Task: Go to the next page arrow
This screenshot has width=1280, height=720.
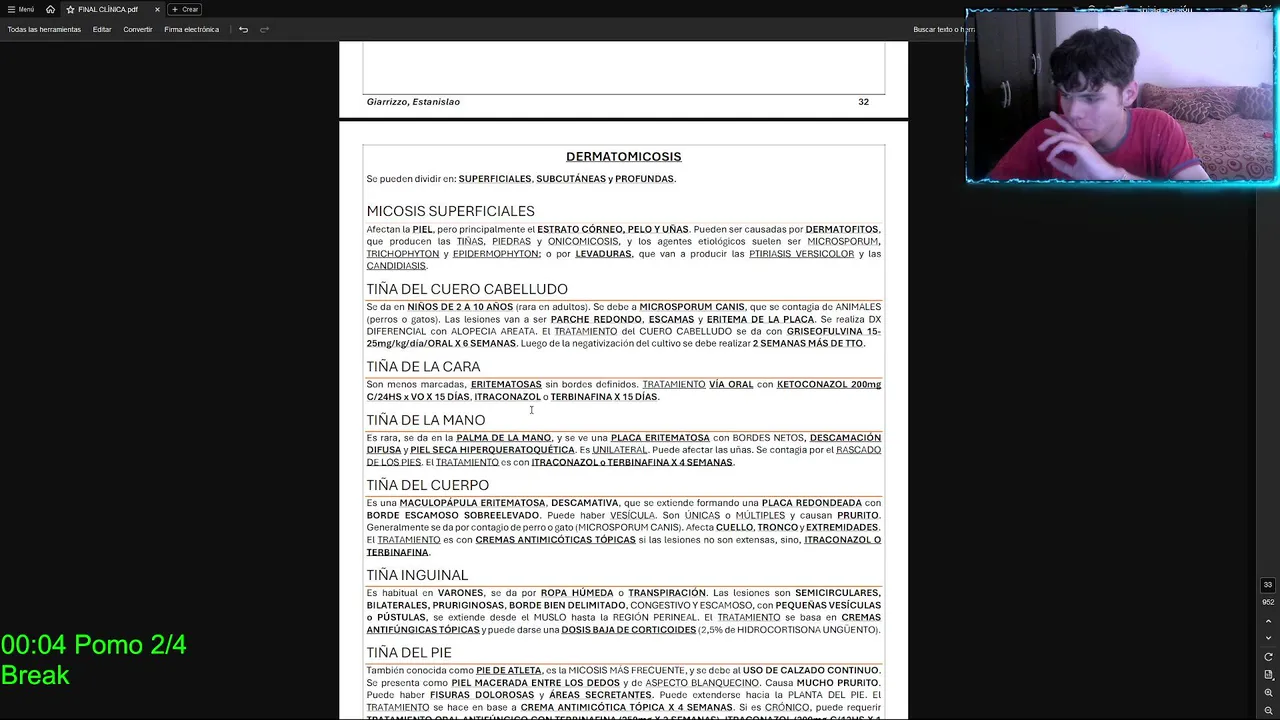Action: click(x=1268, y=638)
